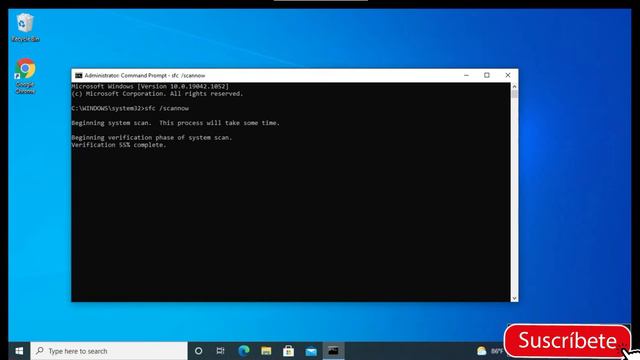Open Task View on the taskbar
Image resolution: width=640 pixels, height=360 pixels.
220,351
